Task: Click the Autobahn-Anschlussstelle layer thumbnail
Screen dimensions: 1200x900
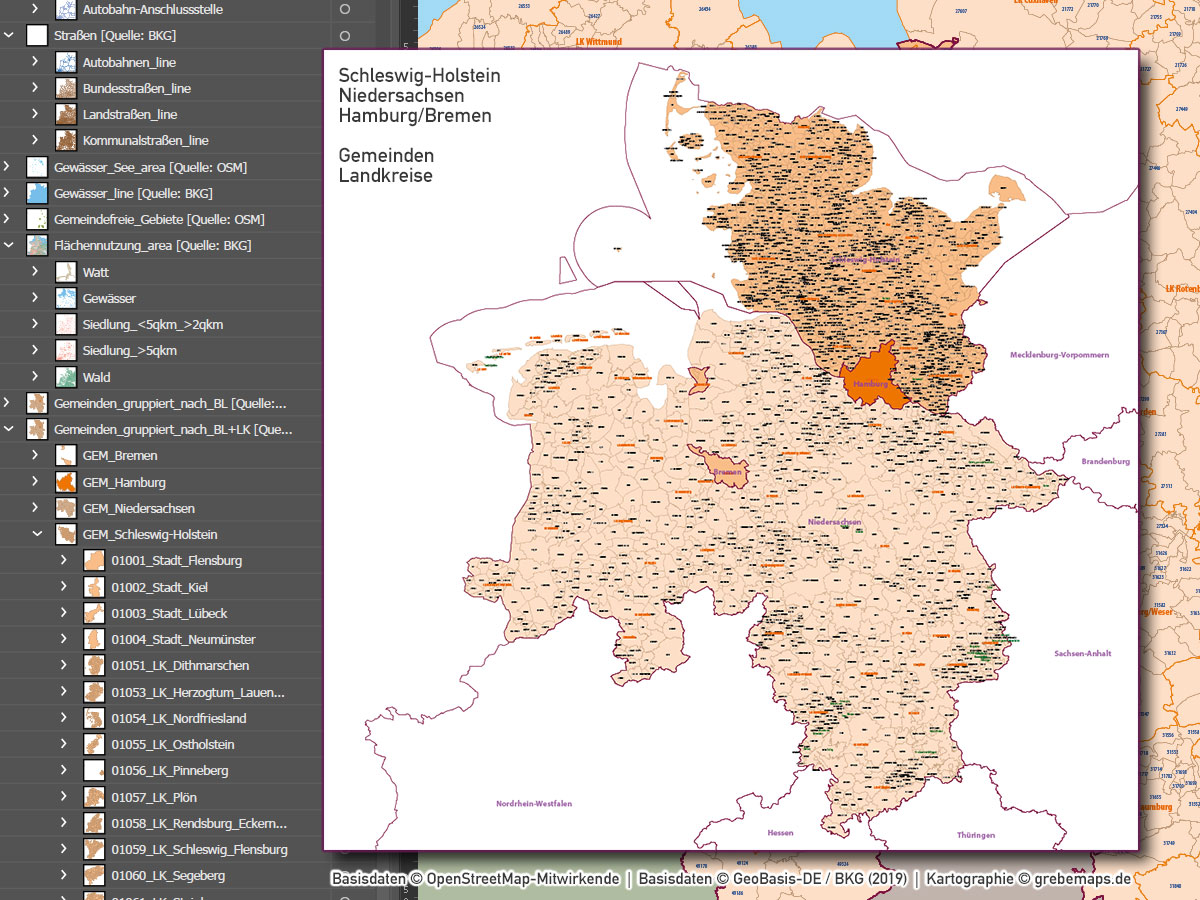Action: 65,10
